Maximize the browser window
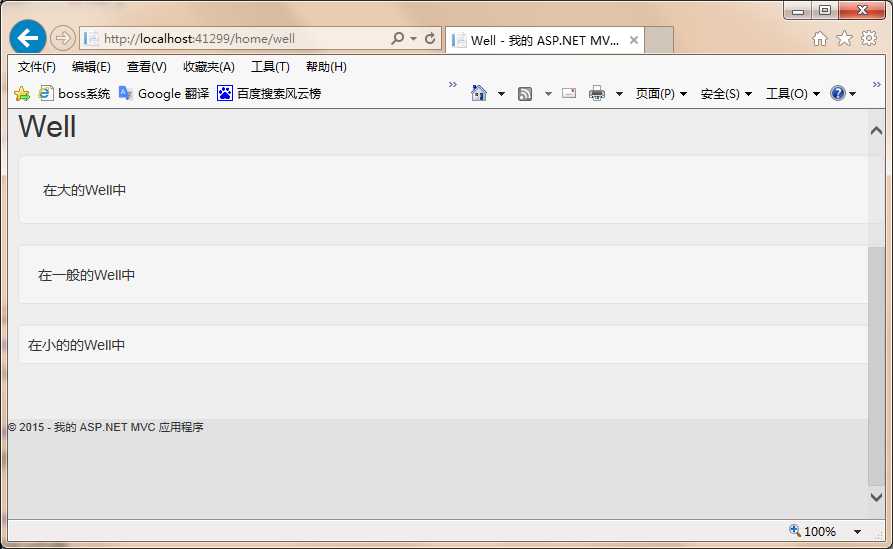Screen dimensions: 893x549 coord(825,10)
